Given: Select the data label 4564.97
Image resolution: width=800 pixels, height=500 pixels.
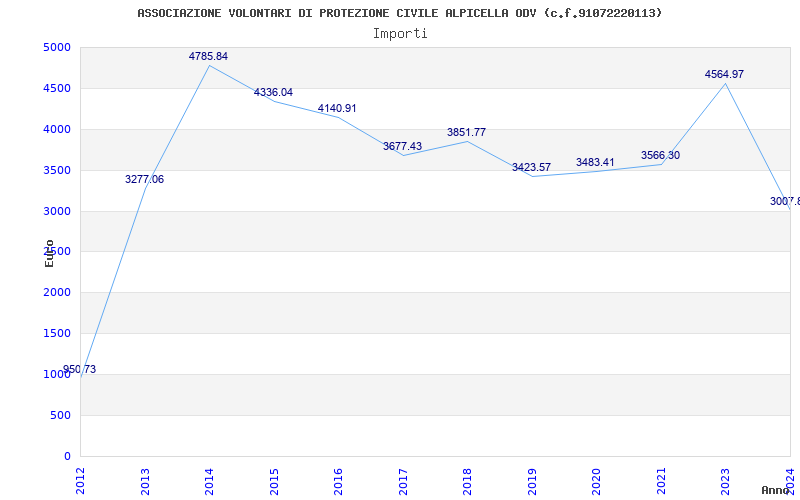Looking at the screenshot, I should (724, 74).
